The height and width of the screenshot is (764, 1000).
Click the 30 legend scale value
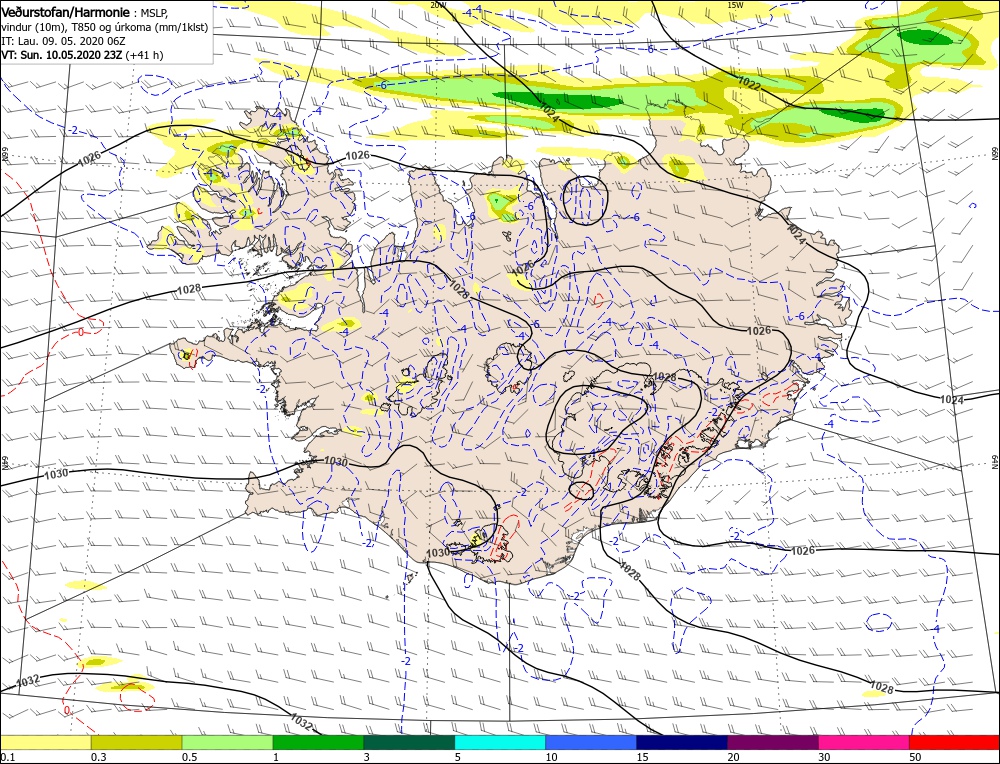[x=824, y=757]
